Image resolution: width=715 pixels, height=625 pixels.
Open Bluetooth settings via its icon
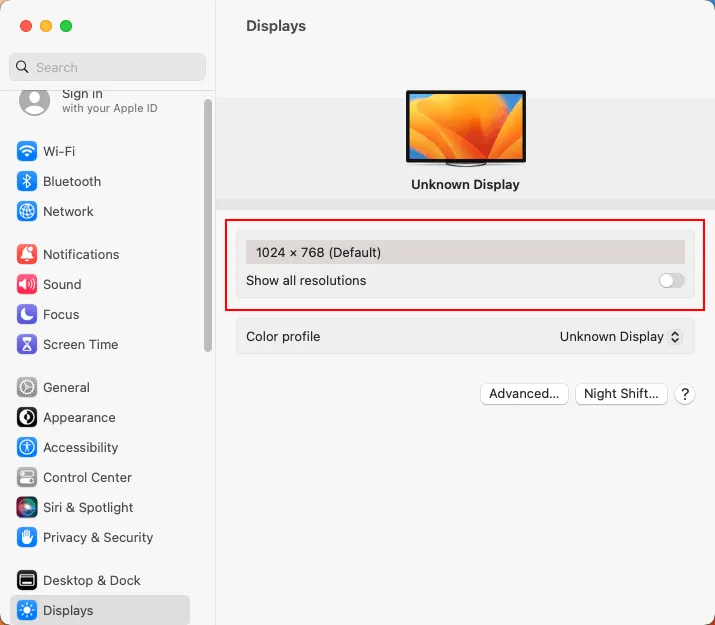[x=27, y=182]
